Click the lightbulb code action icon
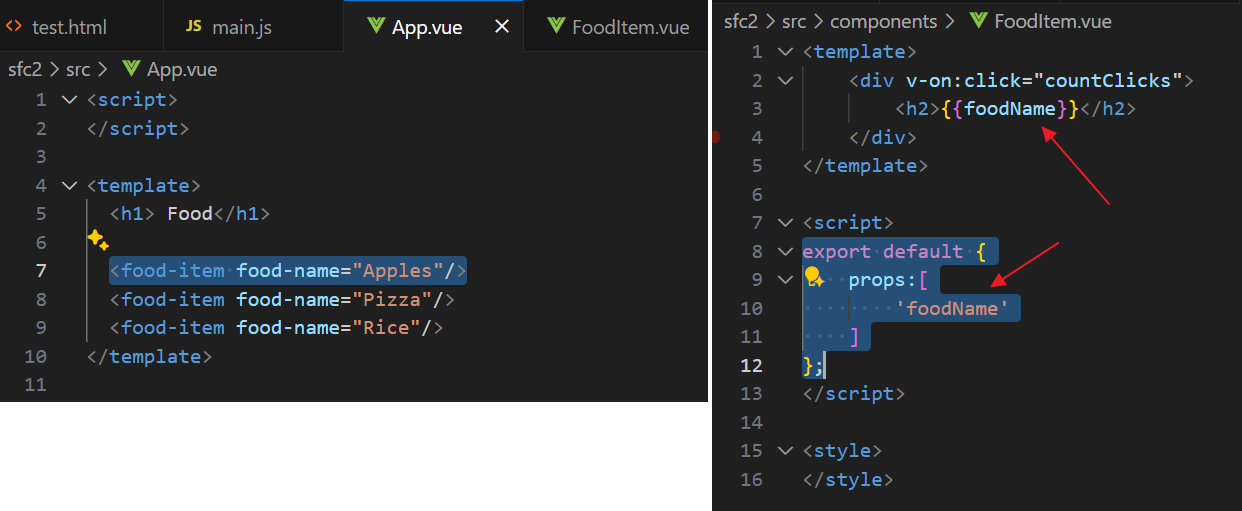The width and height of the screenshot is (1242, 511). (813, 277)
